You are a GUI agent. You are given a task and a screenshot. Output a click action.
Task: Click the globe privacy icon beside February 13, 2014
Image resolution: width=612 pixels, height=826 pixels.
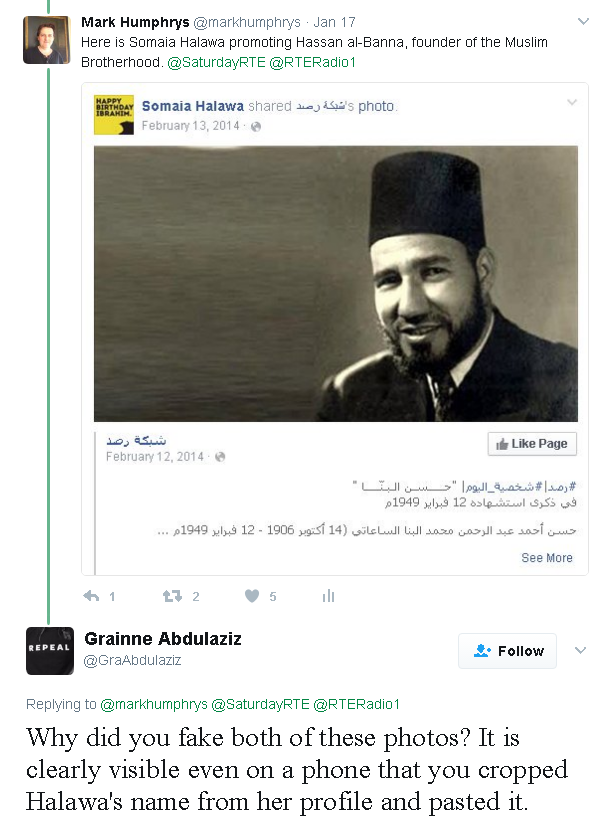click(x=255, y=126)
